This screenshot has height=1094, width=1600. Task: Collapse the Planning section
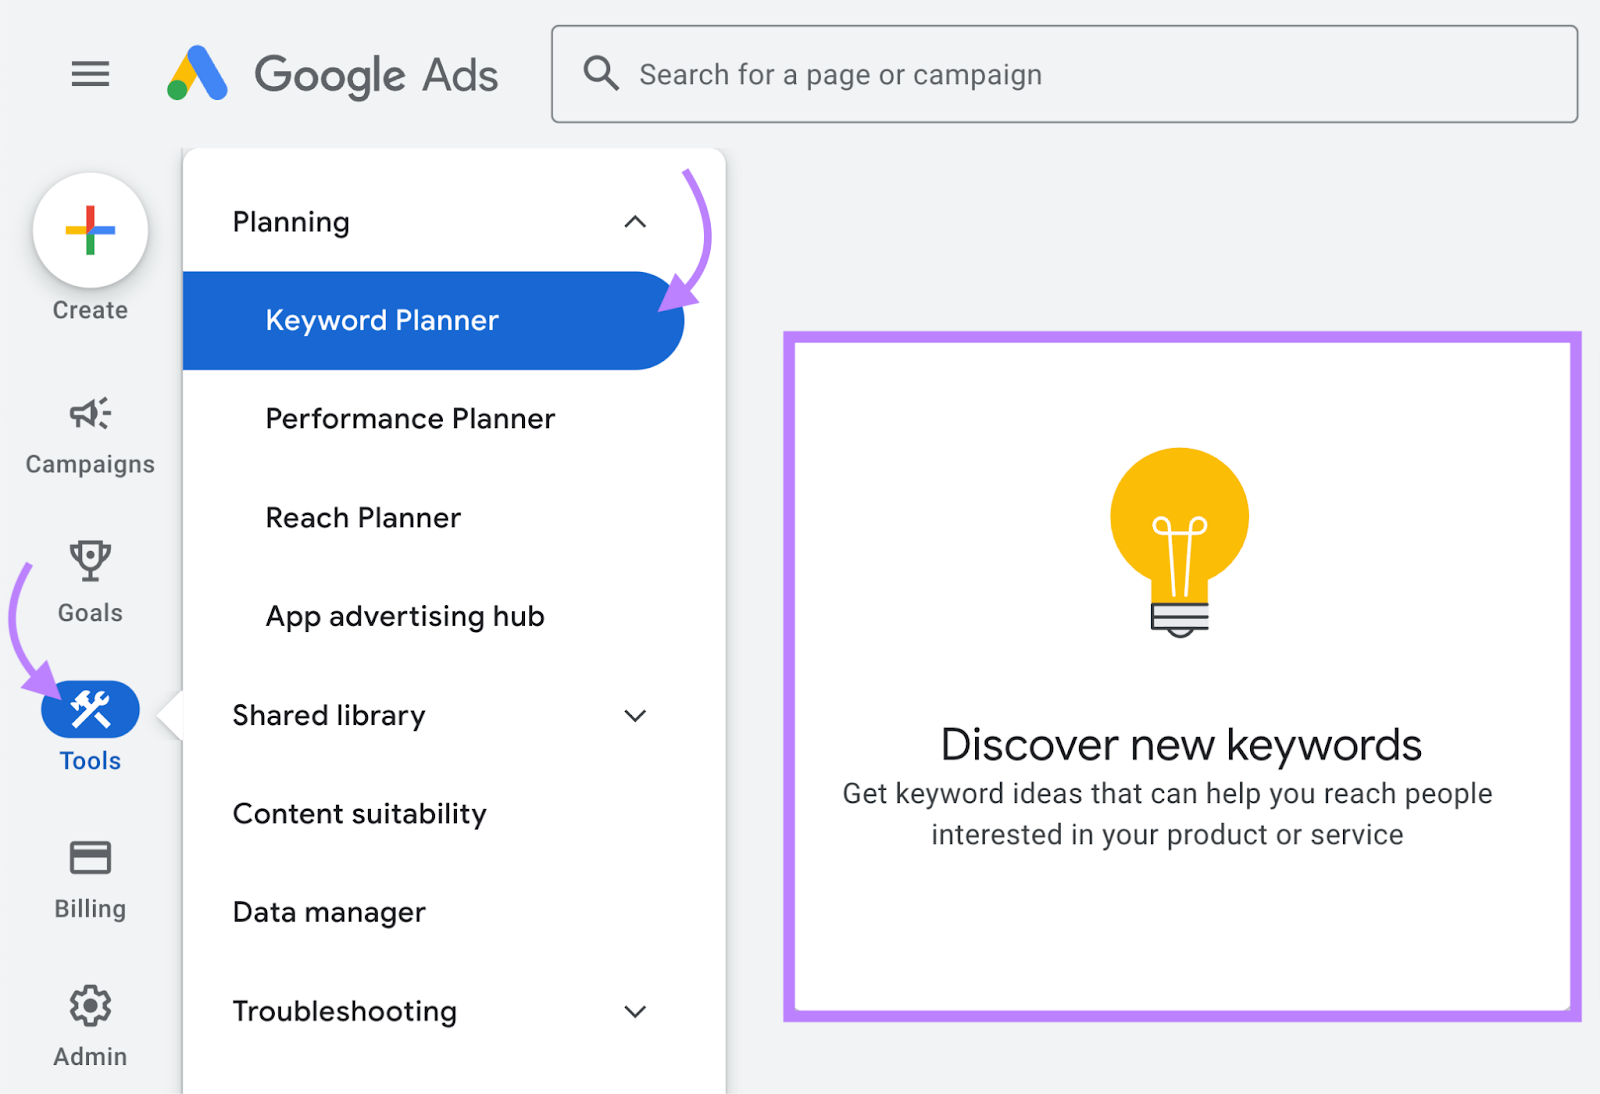[x=635, y=222]
